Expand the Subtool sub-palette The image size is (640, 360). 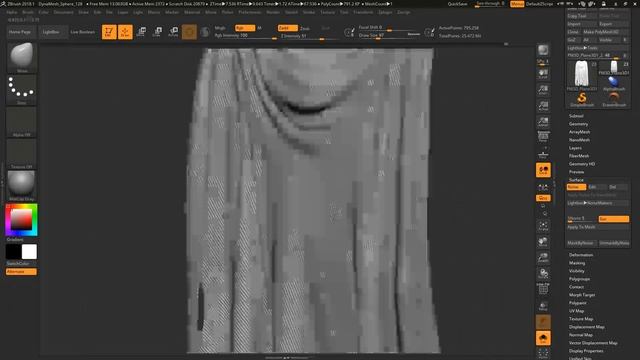[576, 116]
